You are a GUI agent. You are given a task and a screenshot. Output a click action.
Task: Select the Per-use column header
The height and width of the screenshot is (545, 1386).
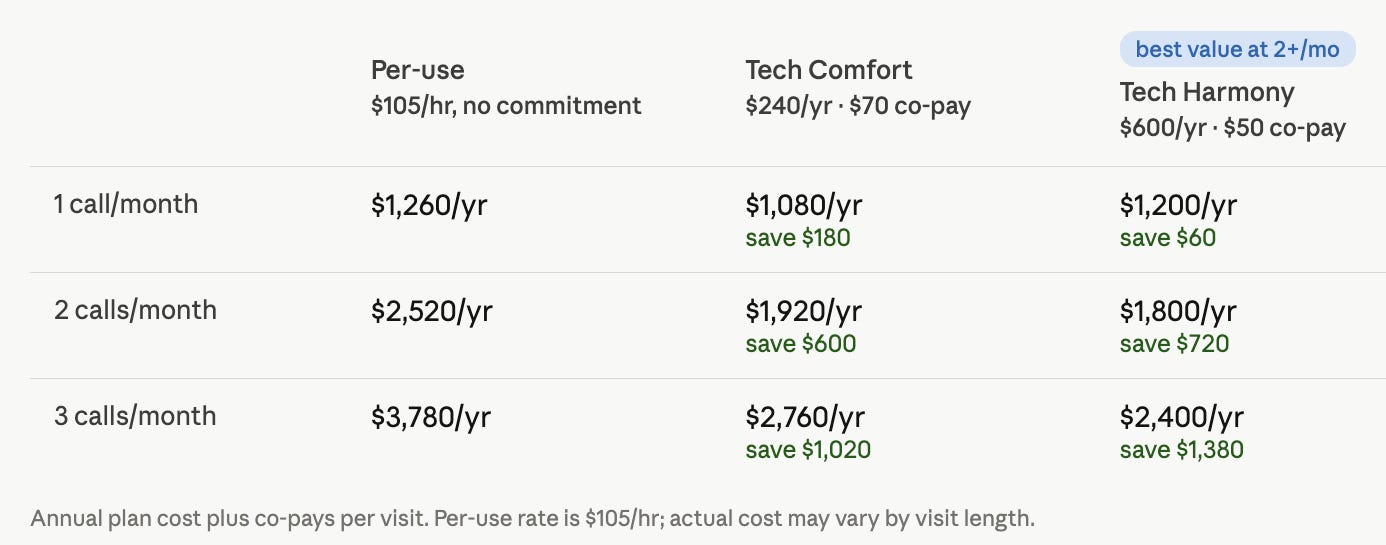[x=418, y=70]
